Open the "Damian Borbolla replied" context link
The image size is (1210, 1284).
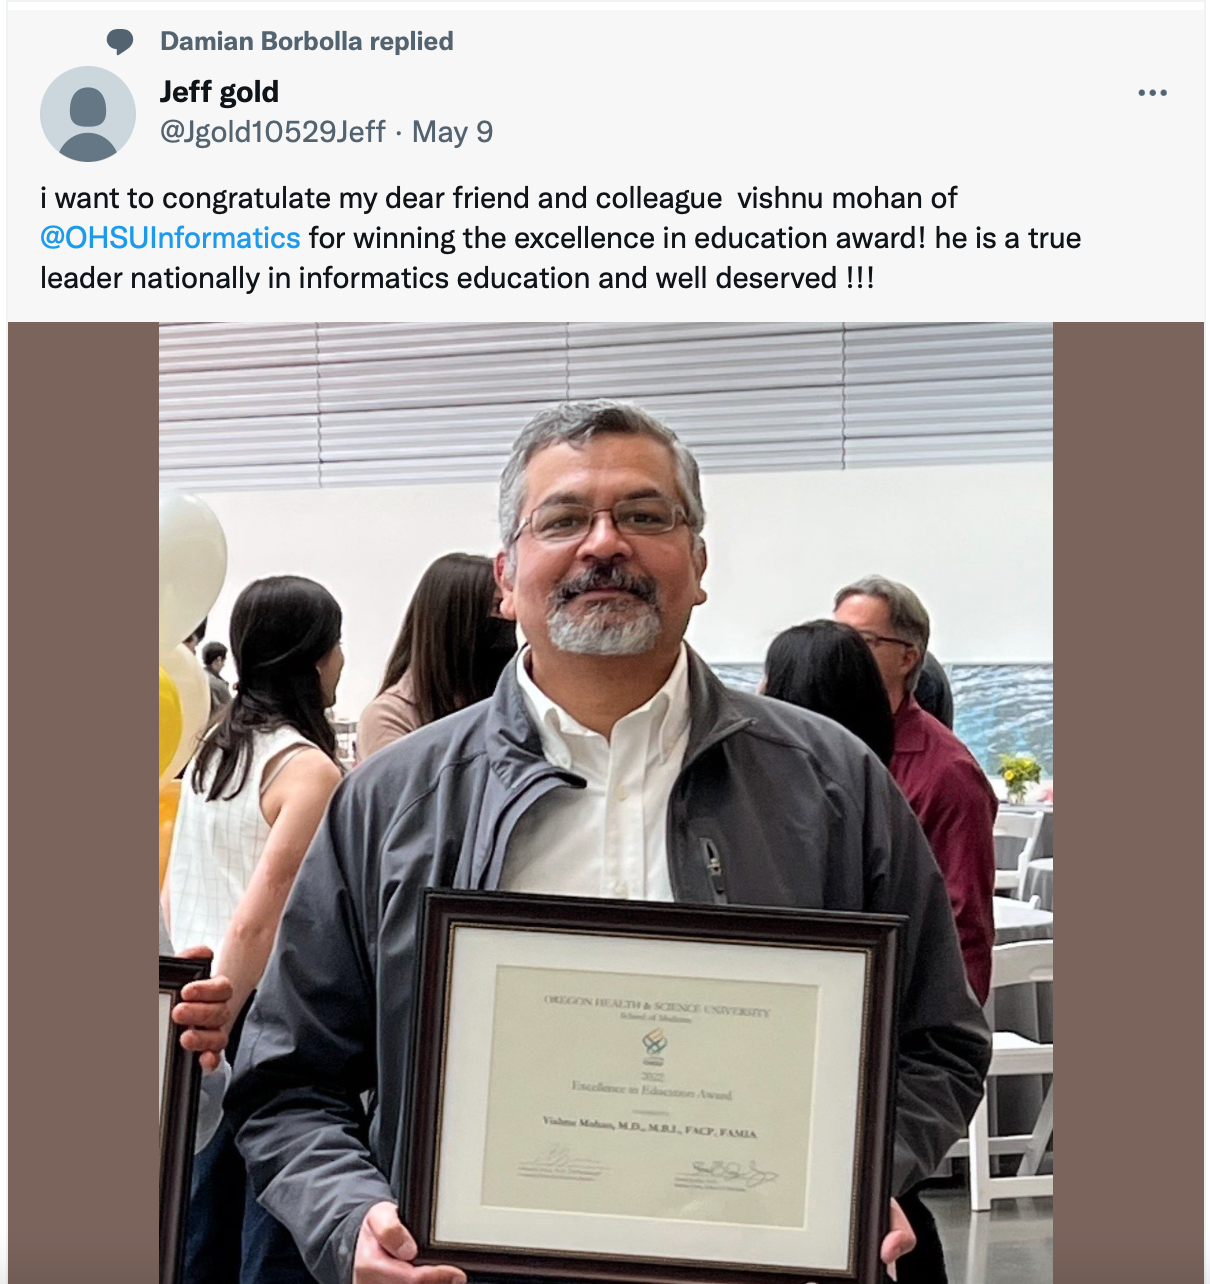[x=306, y=41]
